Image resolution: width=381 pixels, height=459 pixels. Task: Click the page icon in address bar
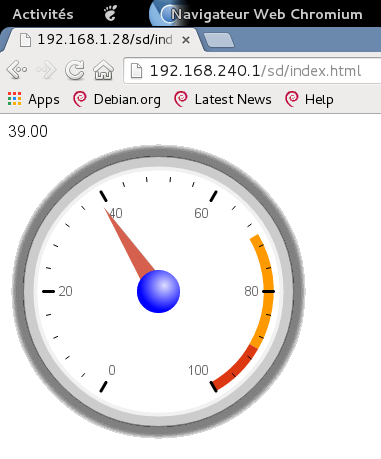pos(137,71)
